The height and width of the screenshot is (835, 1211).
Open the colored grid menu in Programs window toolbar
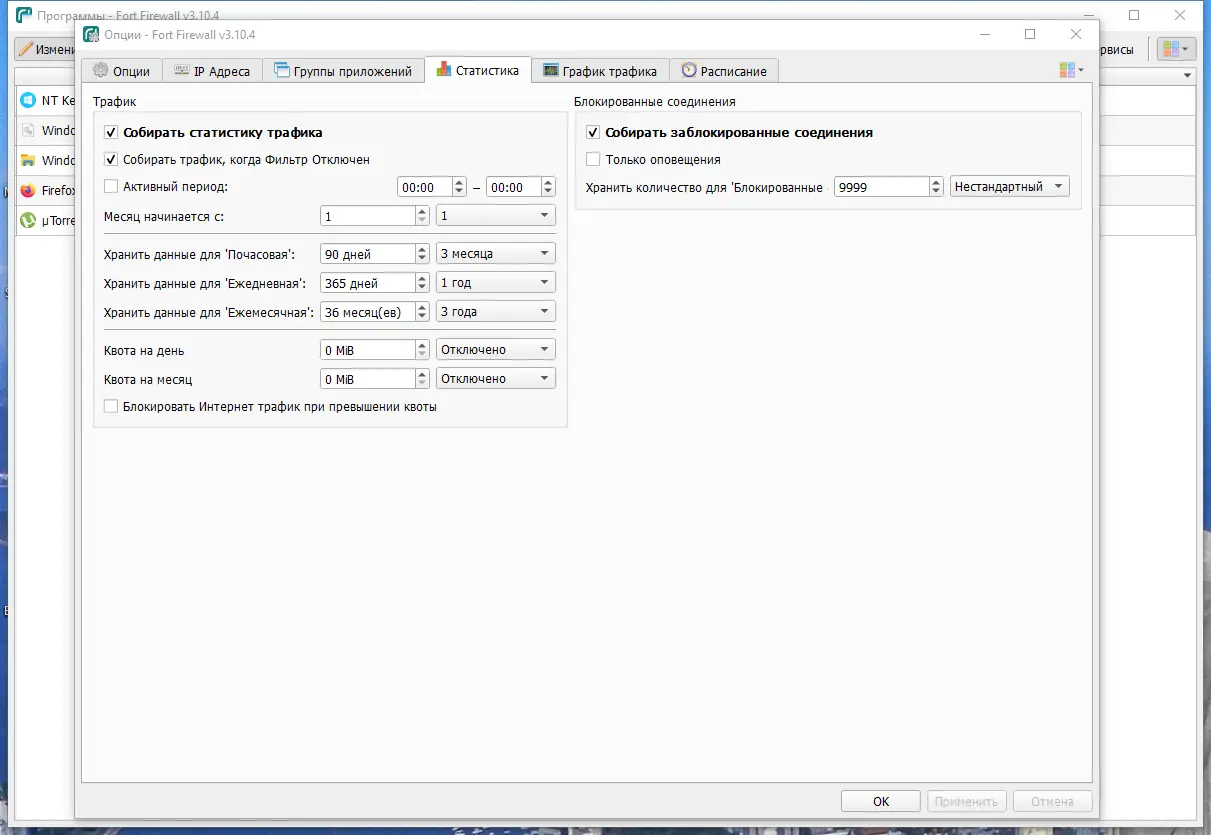pos(1176,49)
